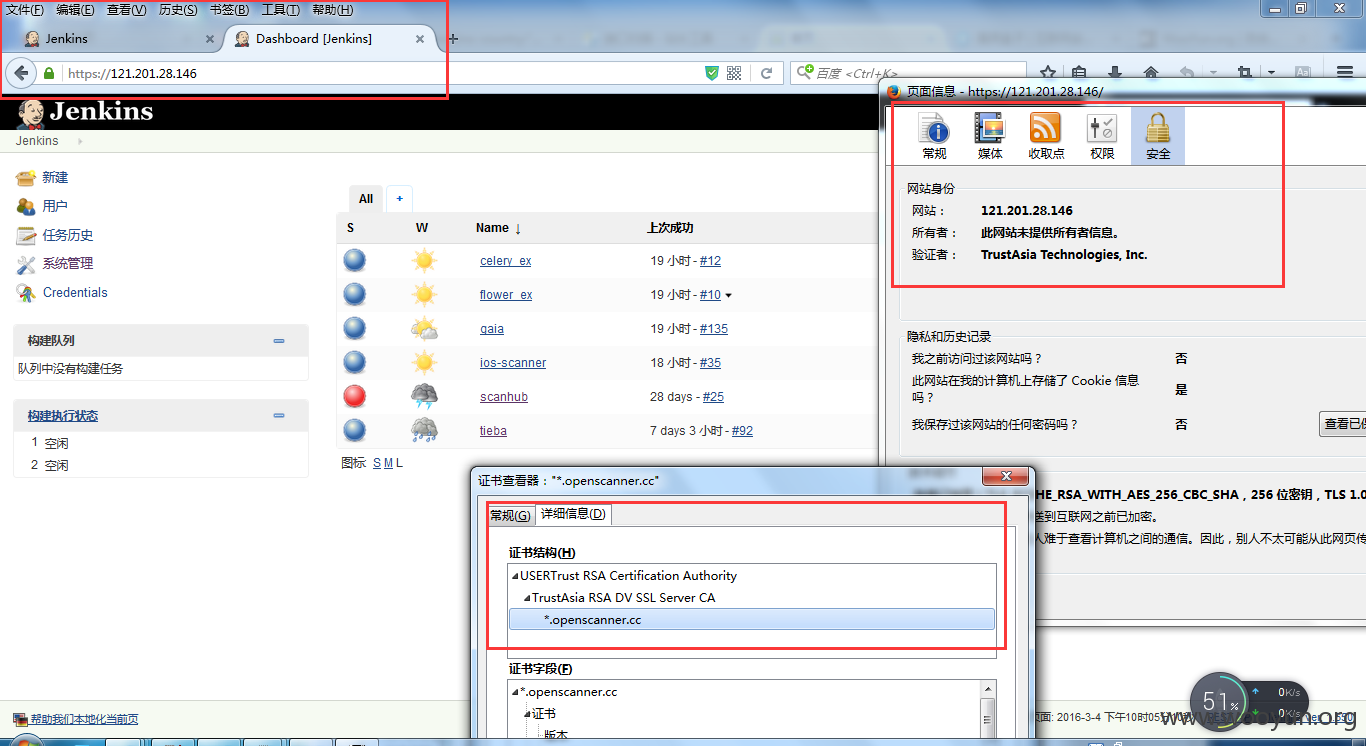Click the 百度 search box
This screenshot has width=1366, height=746.
[x=910, y=73]
